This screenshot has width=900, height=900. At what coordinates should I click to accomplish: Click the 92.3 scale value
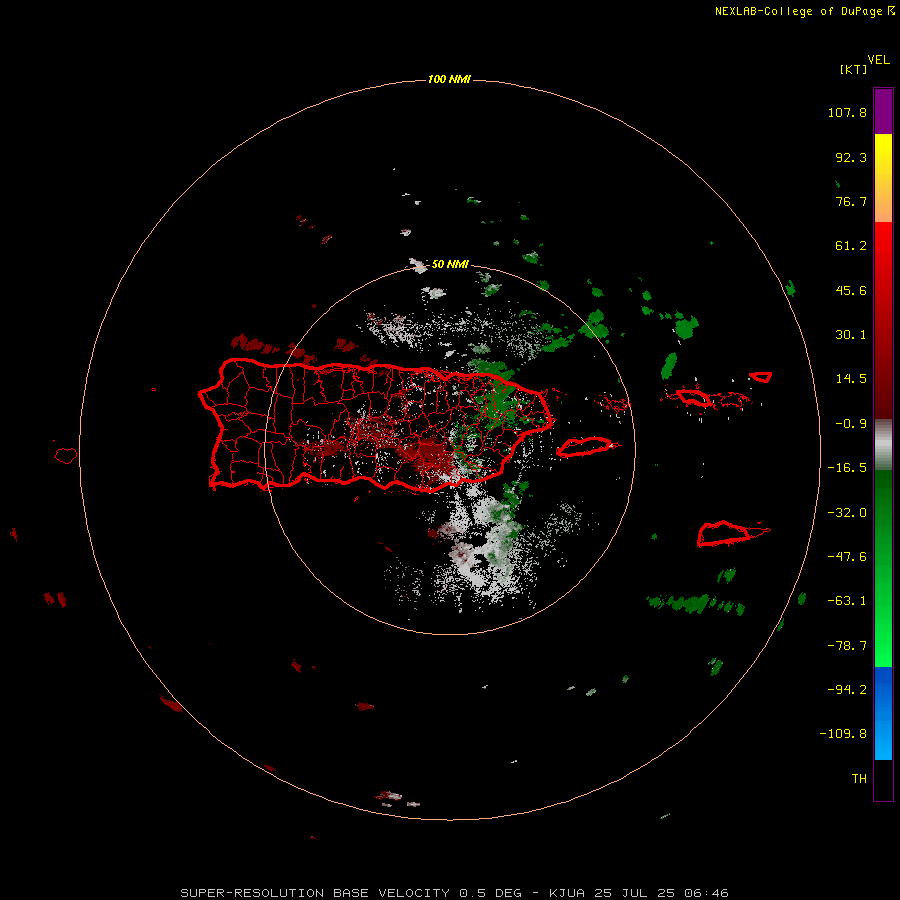click(x=851, y=157)
